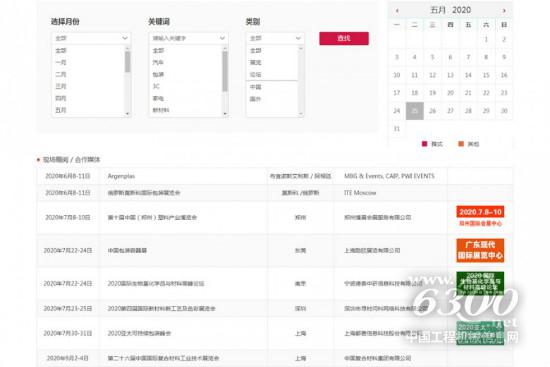Screen dimensions: 550x367
Task: Select 五月 in the month list
Action: pos(61,110)
